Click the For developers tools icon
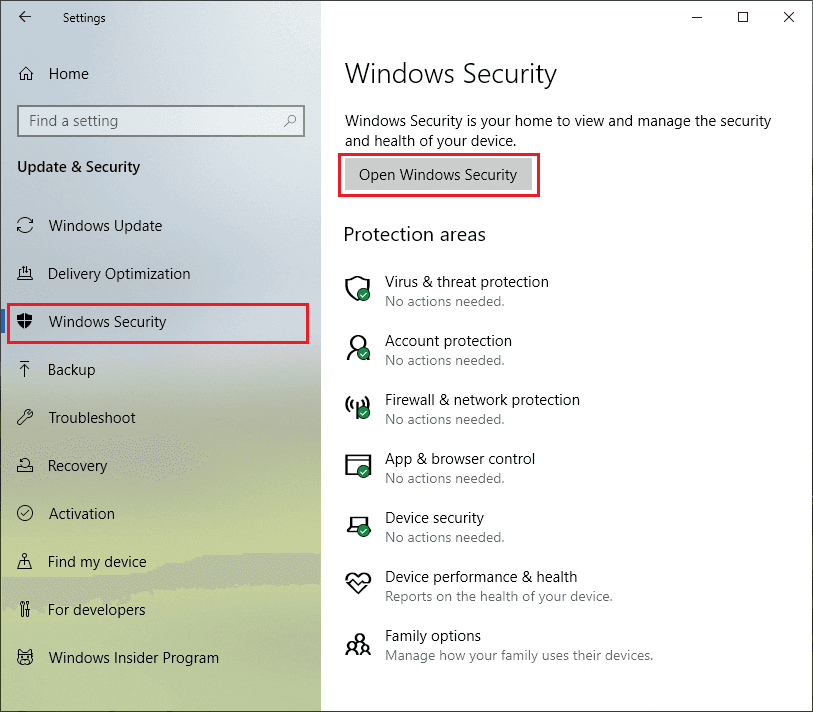This screenshot has width=813, height=712. click(x=24, y=609)
